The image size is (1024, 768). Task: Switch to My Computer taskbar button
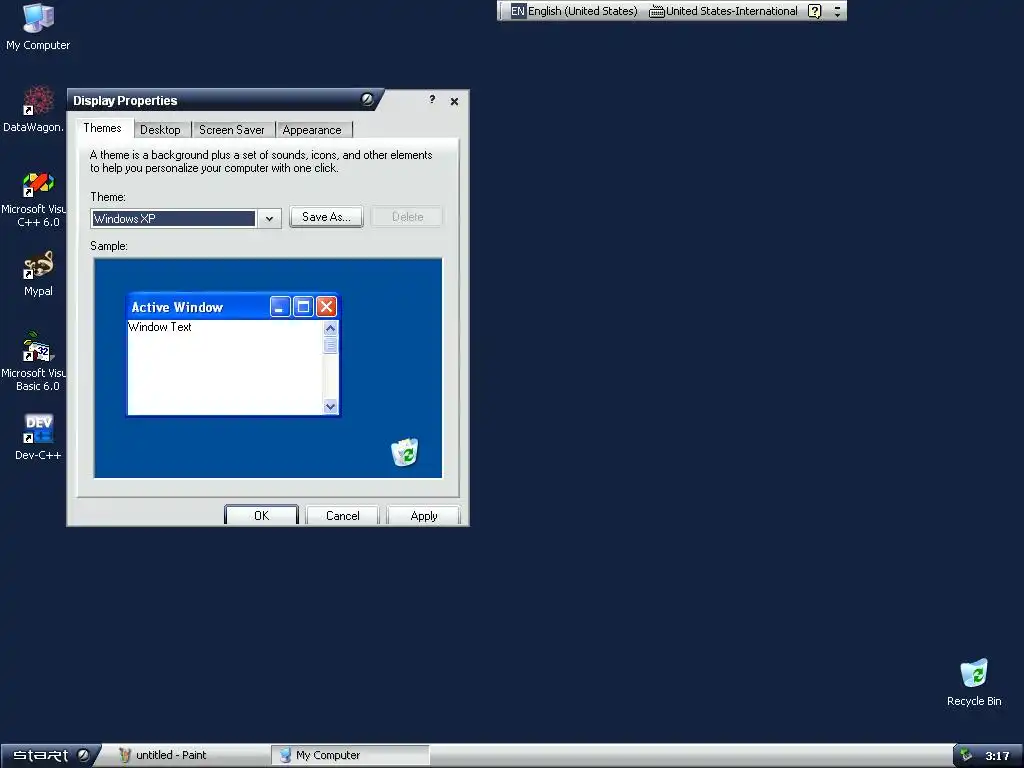(351, 756)
